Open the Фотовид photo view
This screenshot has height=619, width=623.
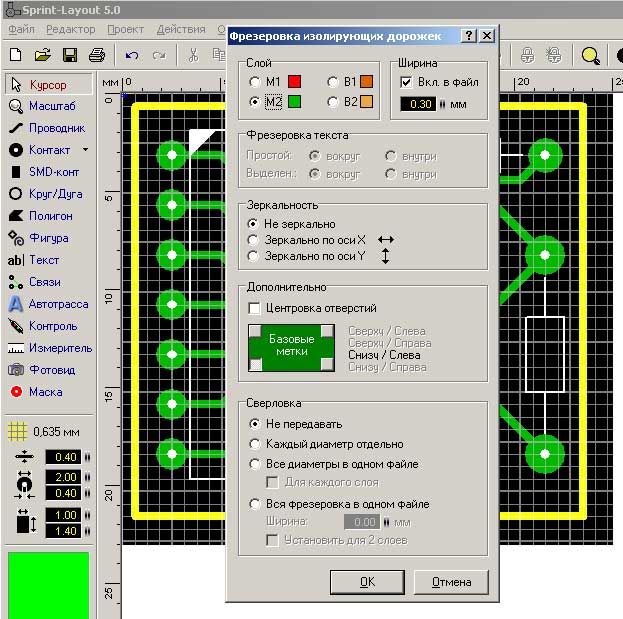48,370
